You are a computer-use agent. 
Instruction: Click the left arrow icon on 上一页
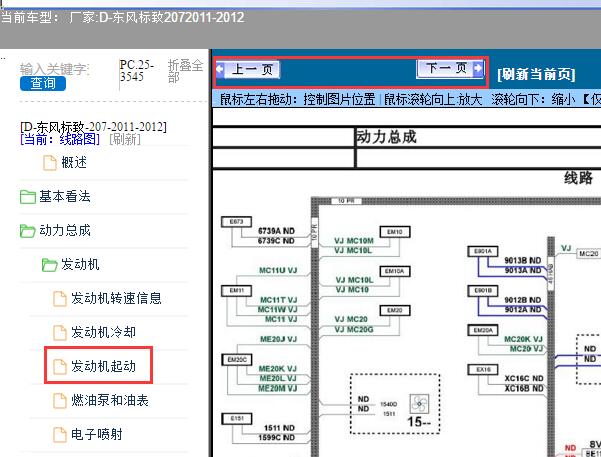pyautogui.click(x=220, y=69)
